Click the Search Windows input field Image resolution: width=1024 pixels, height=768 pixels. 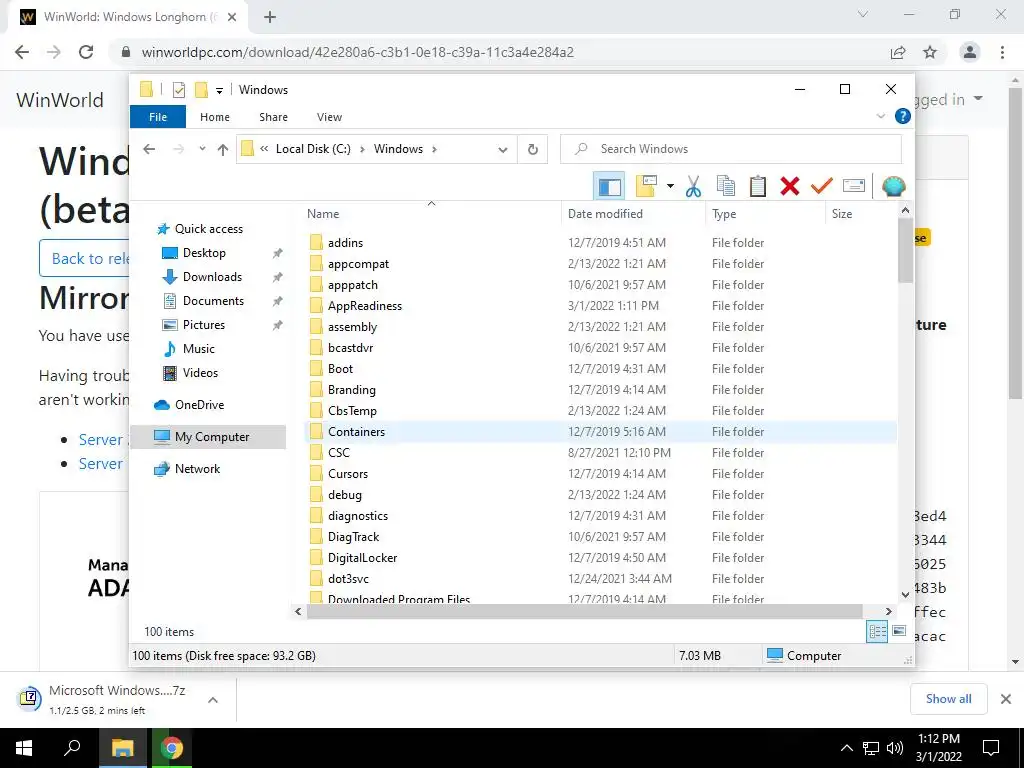tap(731, 149)
